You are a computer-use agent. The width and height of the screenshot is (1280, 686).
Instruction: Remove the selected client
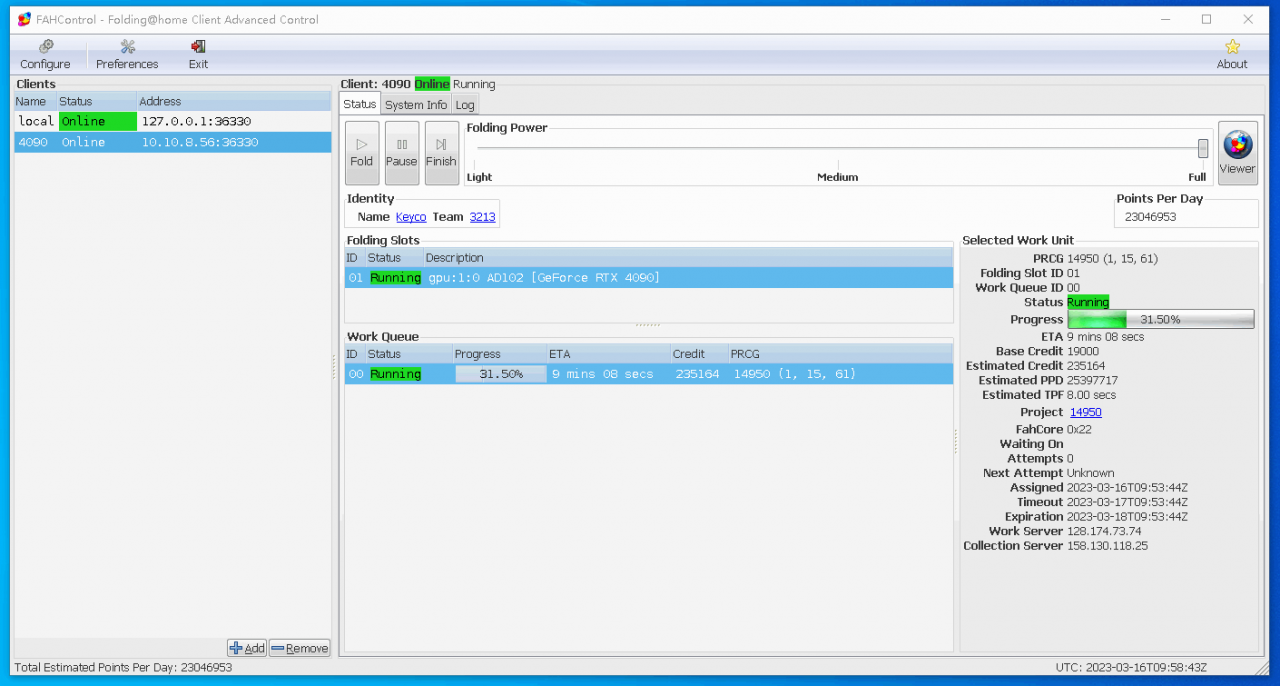click(299, 648)
